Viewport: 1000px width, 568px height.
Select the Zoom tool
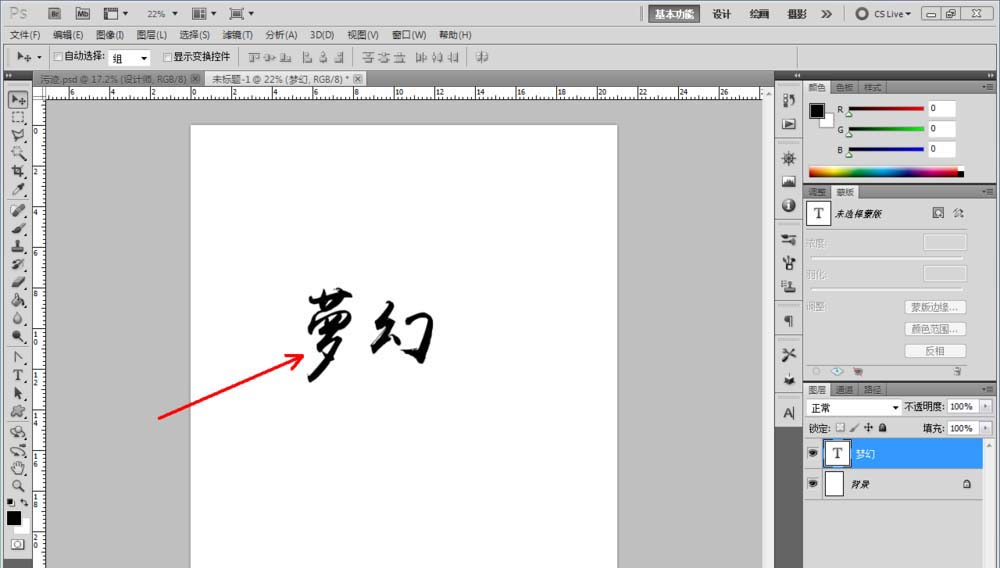point(18,486)
